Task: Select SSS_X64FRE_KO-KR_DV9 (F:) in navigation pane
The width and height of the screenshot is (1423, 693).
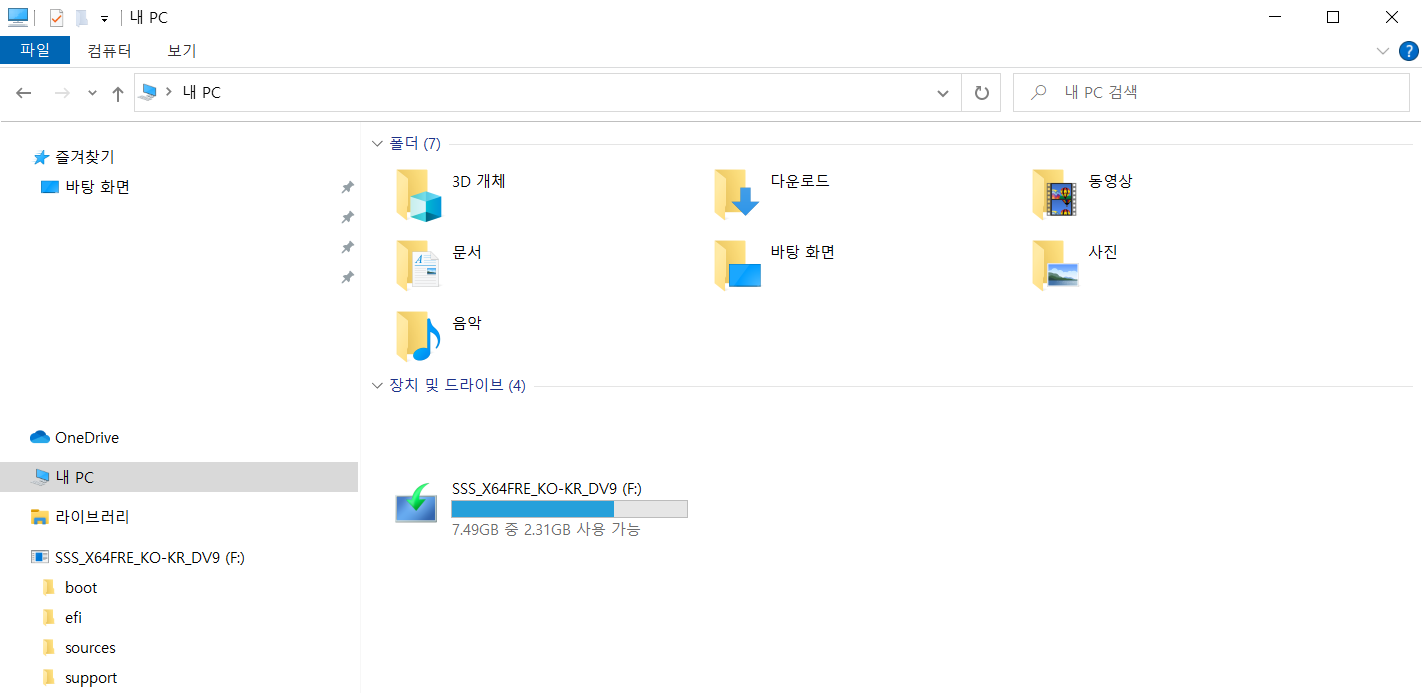Action: (x=138, y=557)
